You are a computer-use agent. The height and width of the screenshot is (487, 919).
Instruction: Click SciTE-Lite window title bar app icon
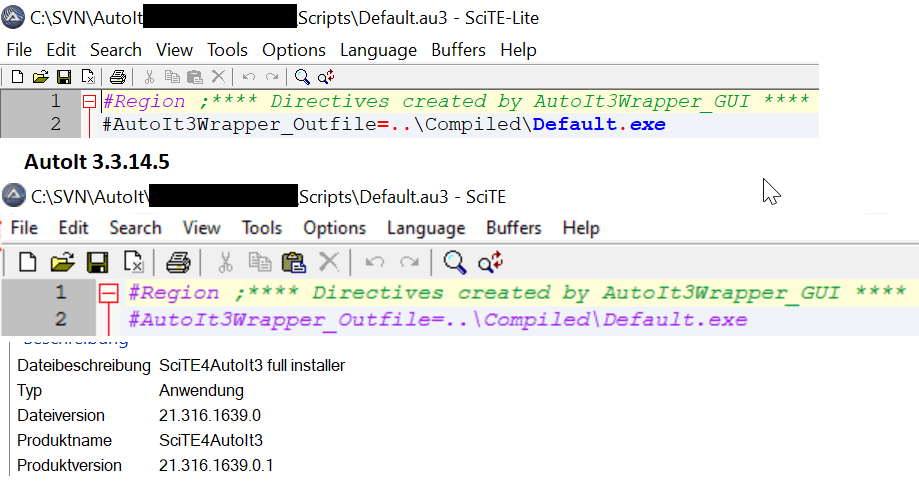(x=13, y=17)
